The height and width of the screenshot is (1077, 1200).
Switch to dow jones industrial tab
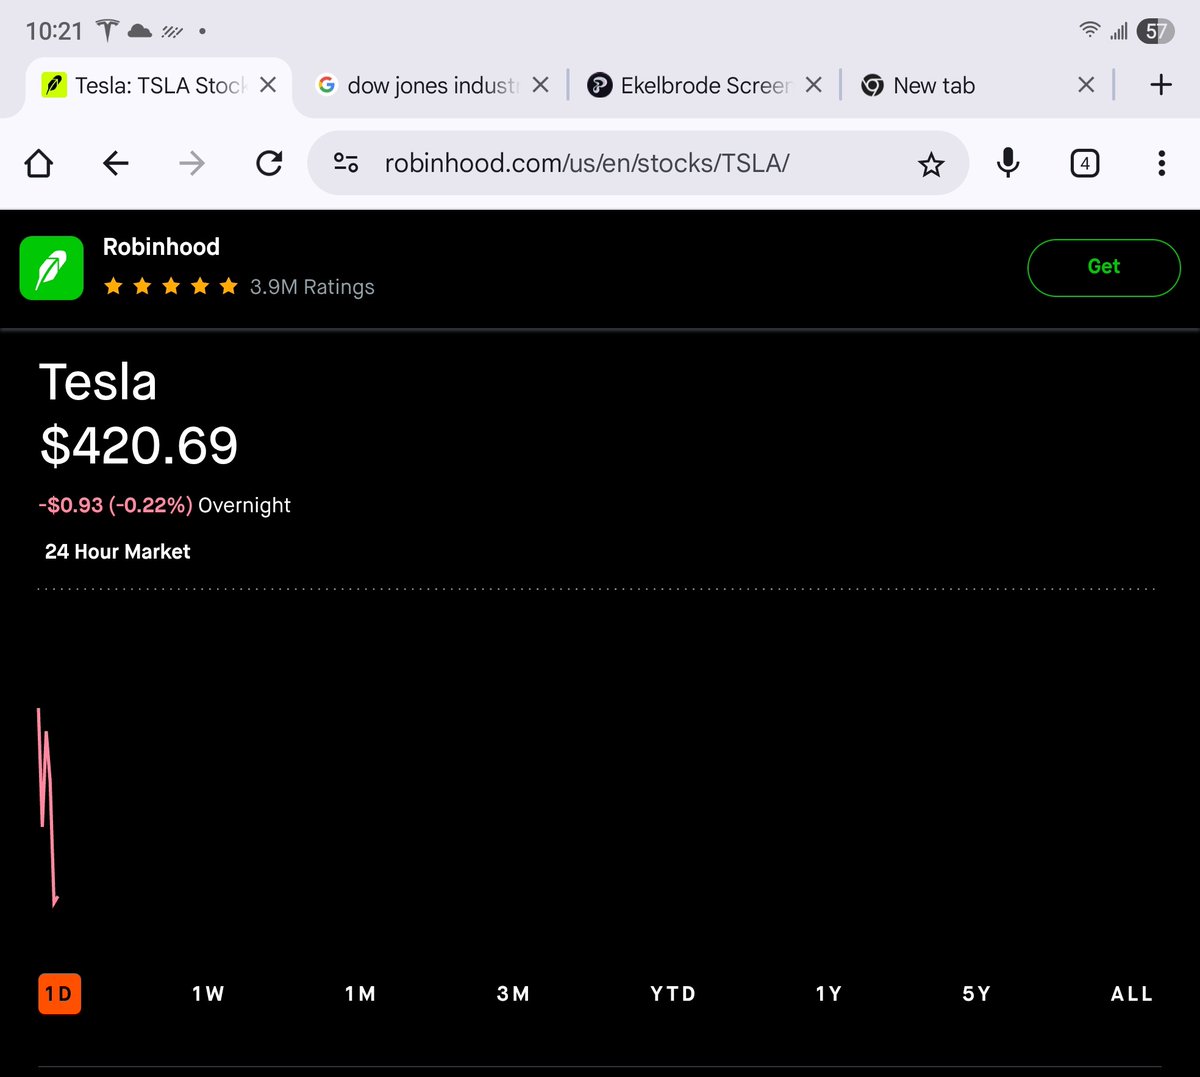point(433,86)
